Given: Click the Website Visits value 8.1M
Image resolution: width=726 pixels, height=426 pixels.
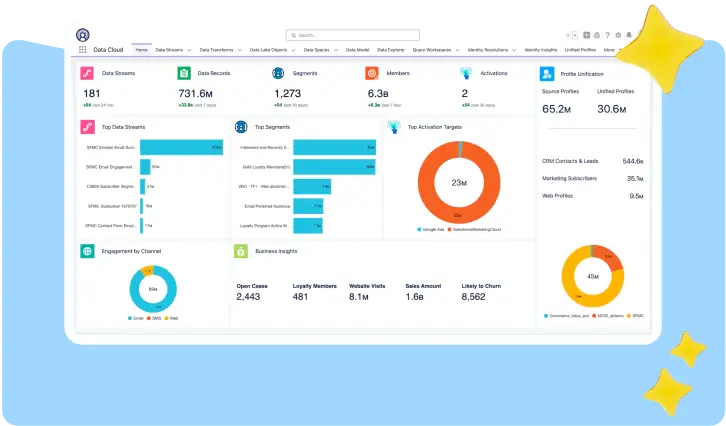Looking at the screenshot, I should 359,297.
